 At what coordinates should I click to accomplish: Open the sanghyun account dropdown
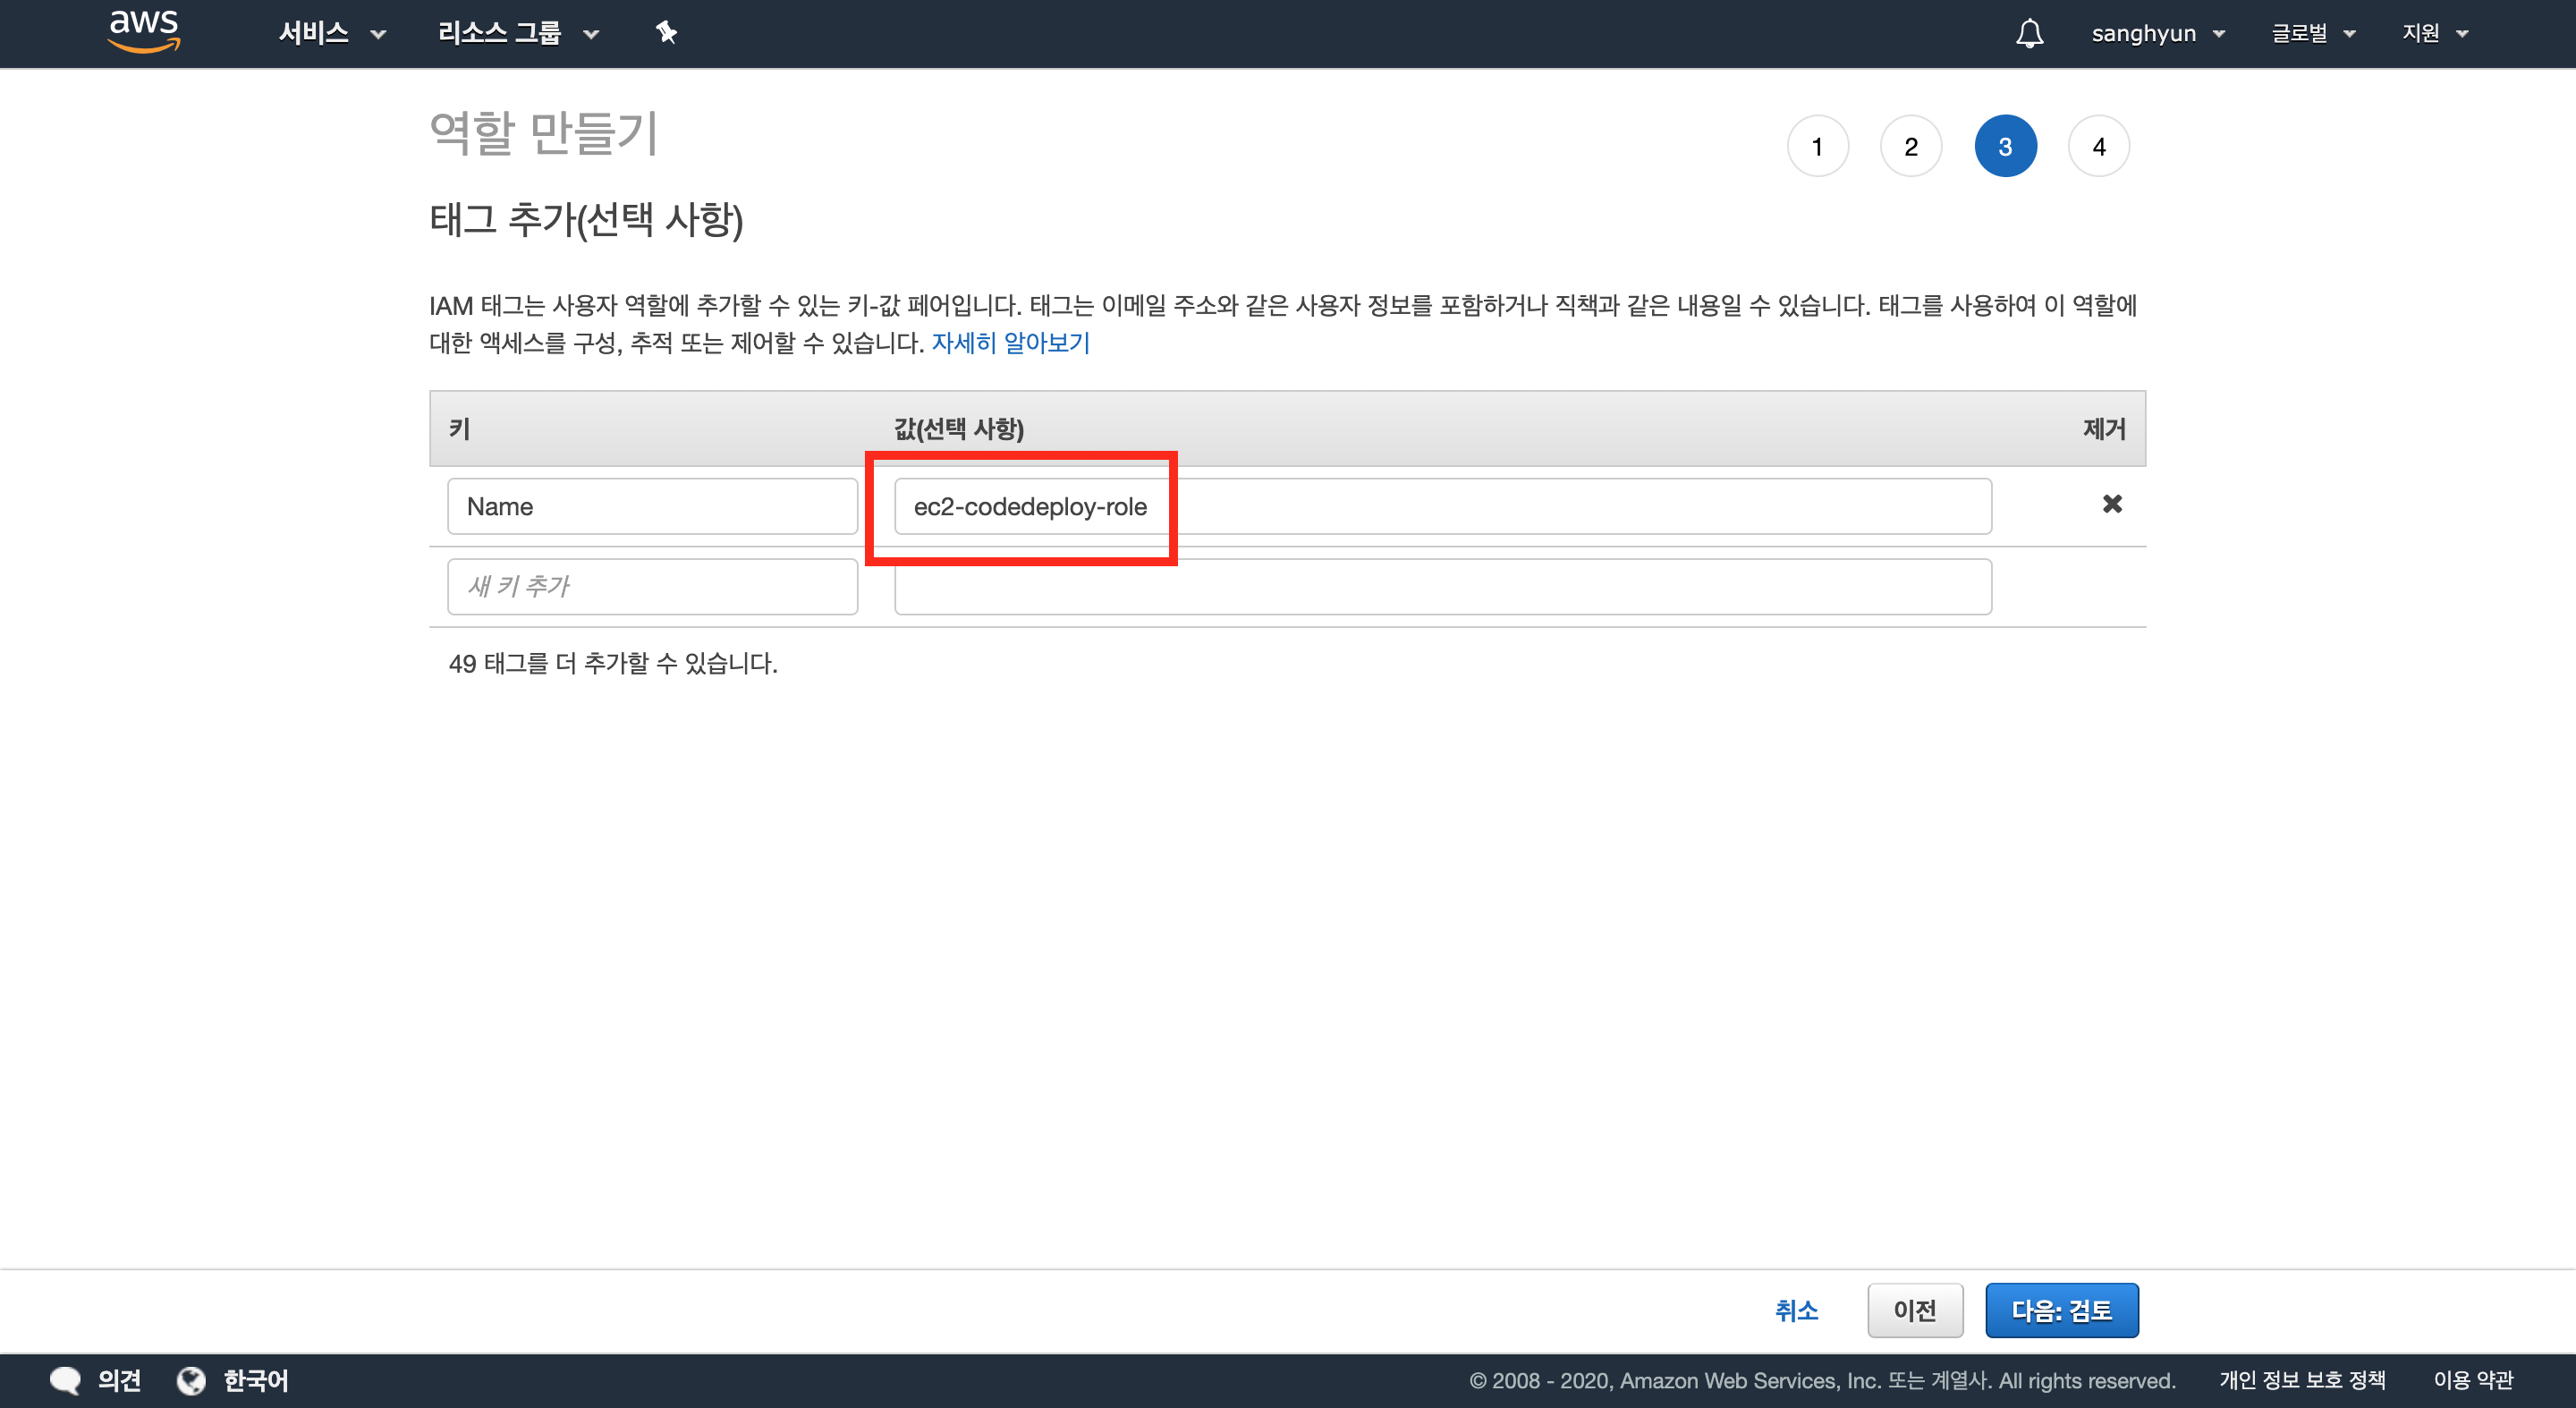pos(2157,33)
